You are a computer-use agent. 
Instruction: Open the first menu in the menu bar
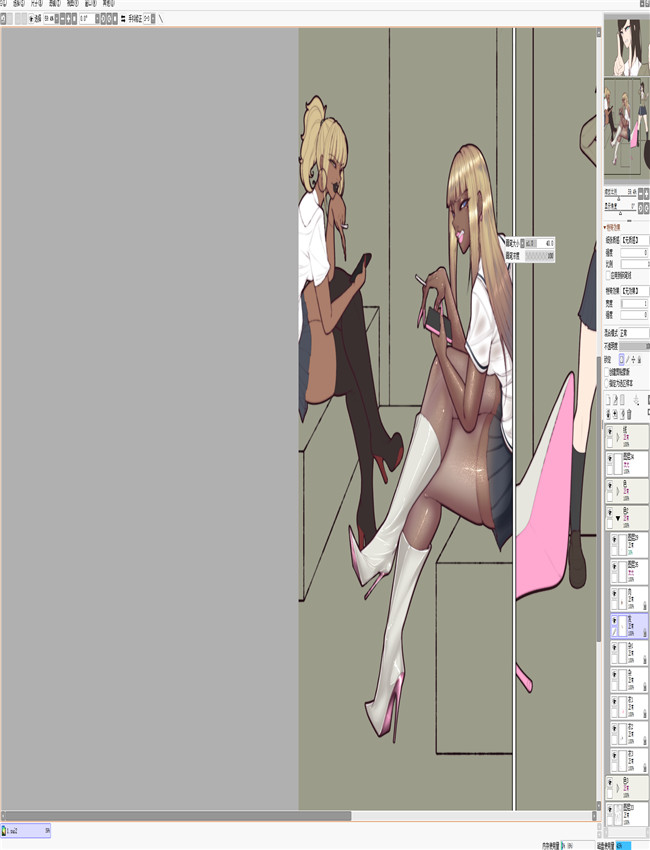pyautogui.click(x=4, y=3)
